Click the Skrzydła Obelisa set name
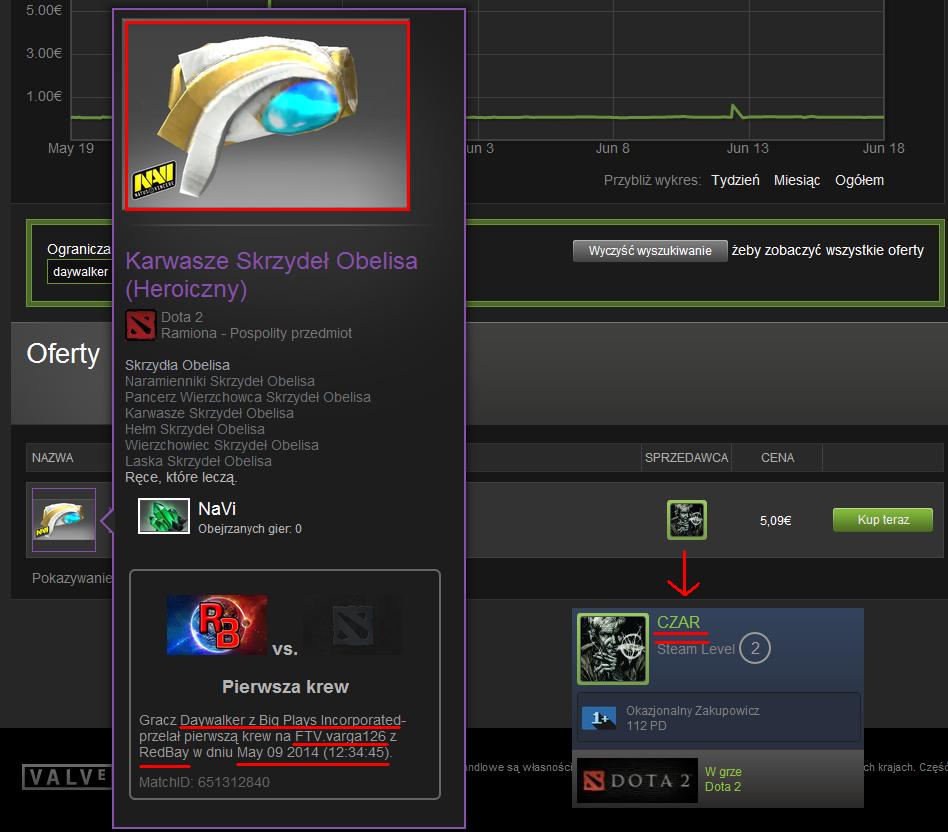Viewport: 948px width, 832px height. pos(177,365)
